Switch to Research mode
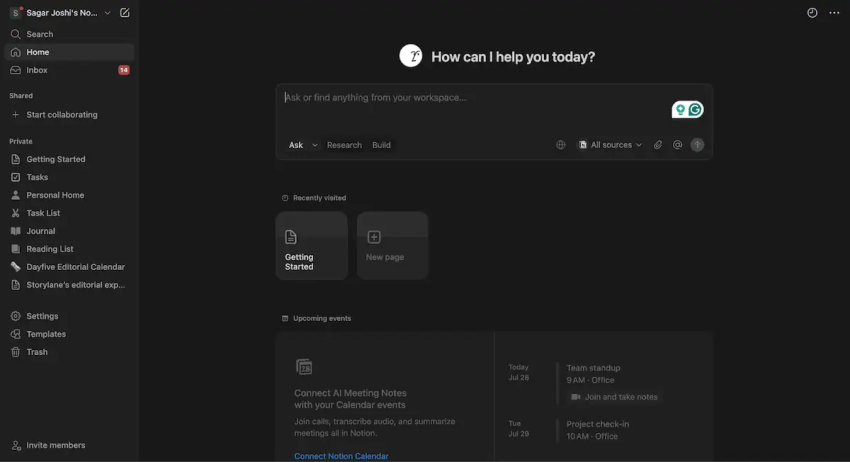The width and height of the screenshot is (850, 462). pos(344,145)
